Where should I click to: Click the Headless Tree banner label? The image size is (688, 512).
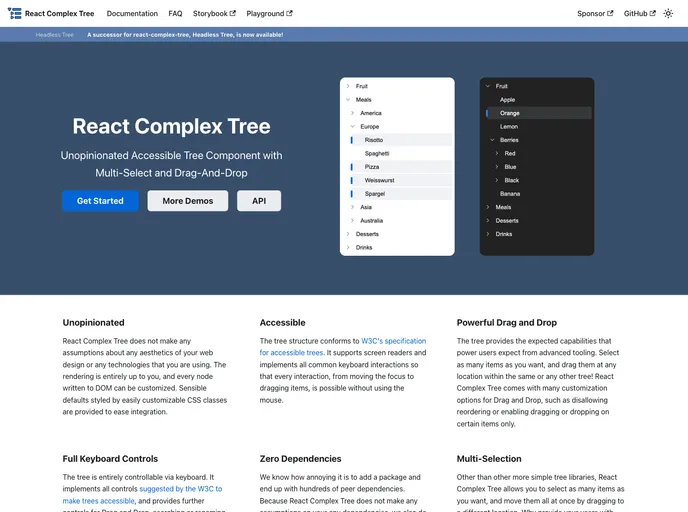(x=55, y=35)
